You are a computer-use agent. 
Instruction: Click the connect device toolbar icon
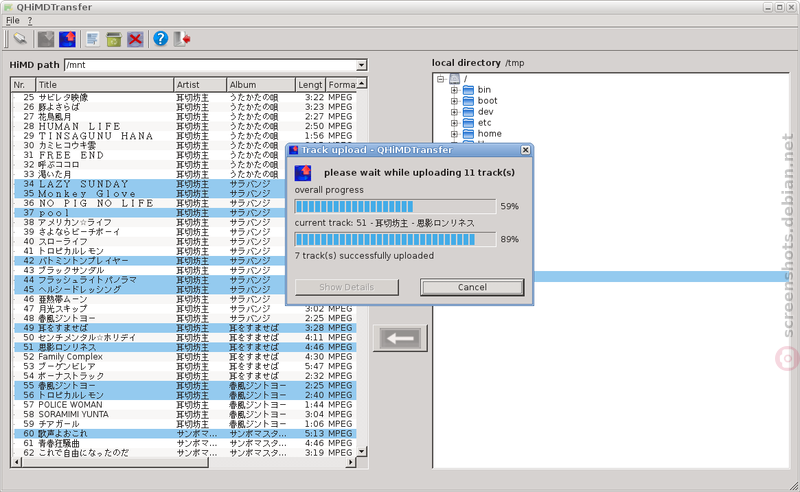(20, 39)
